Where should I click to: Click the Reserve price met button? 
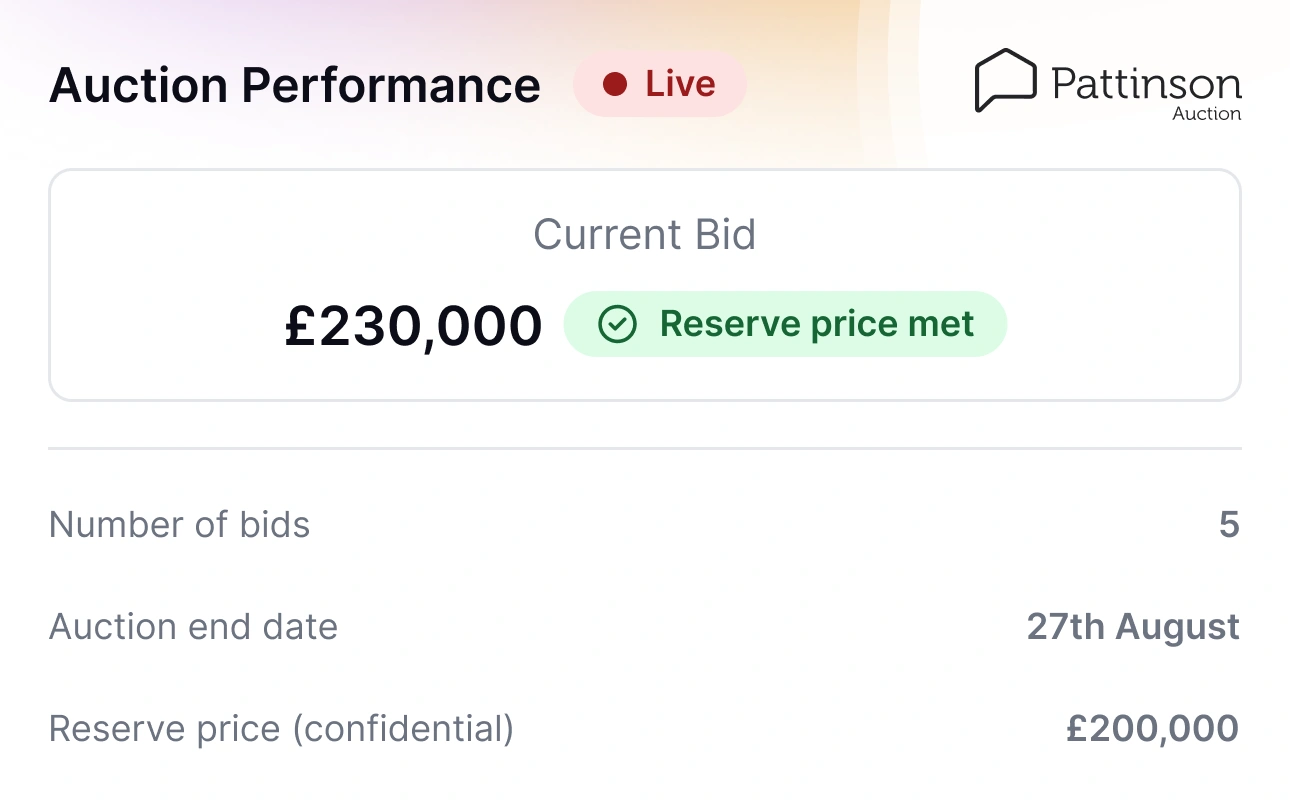(786, 324)
